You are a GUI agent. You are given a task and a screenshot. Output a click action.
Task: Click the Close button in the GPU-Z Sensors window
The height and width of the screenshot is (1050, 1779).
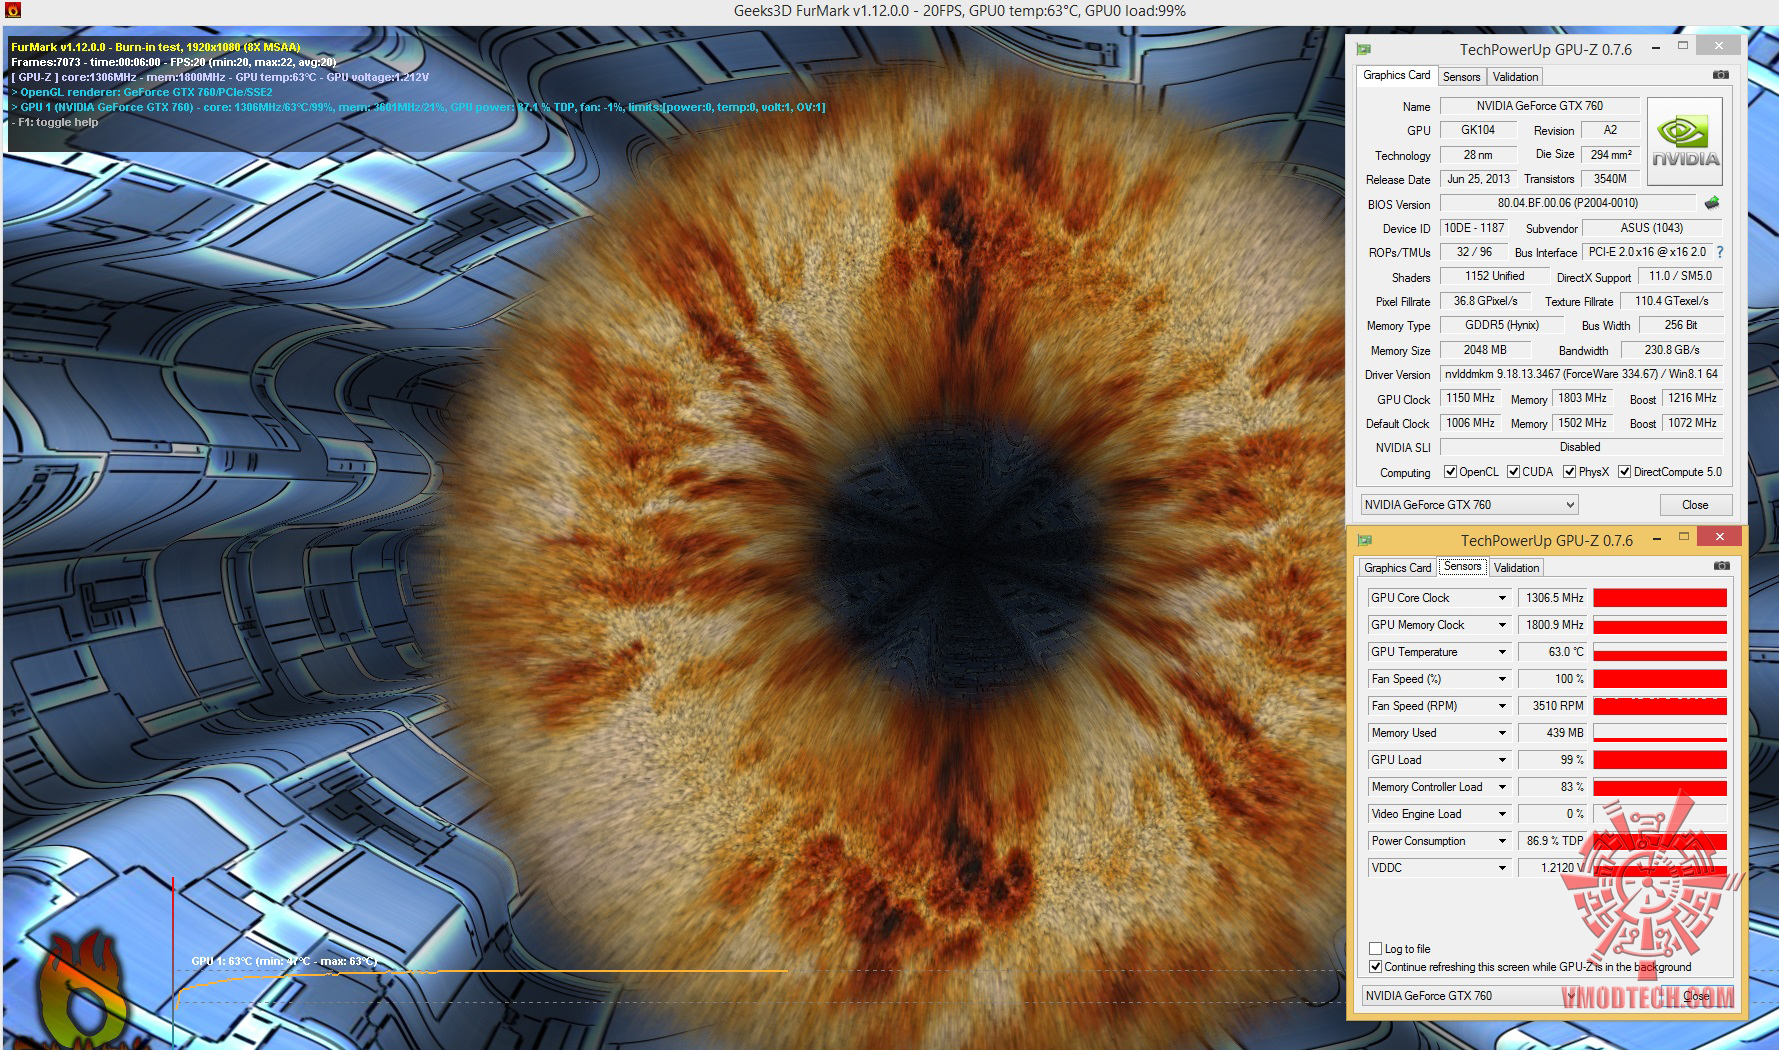(1696, 996)
